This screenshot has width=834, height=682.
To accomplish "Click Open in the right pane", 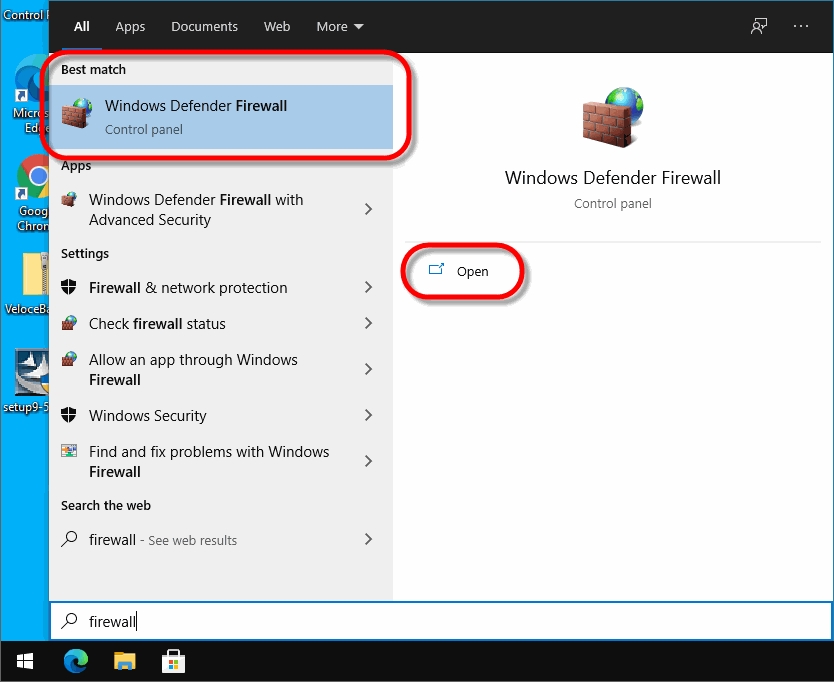I will point(472,271).
